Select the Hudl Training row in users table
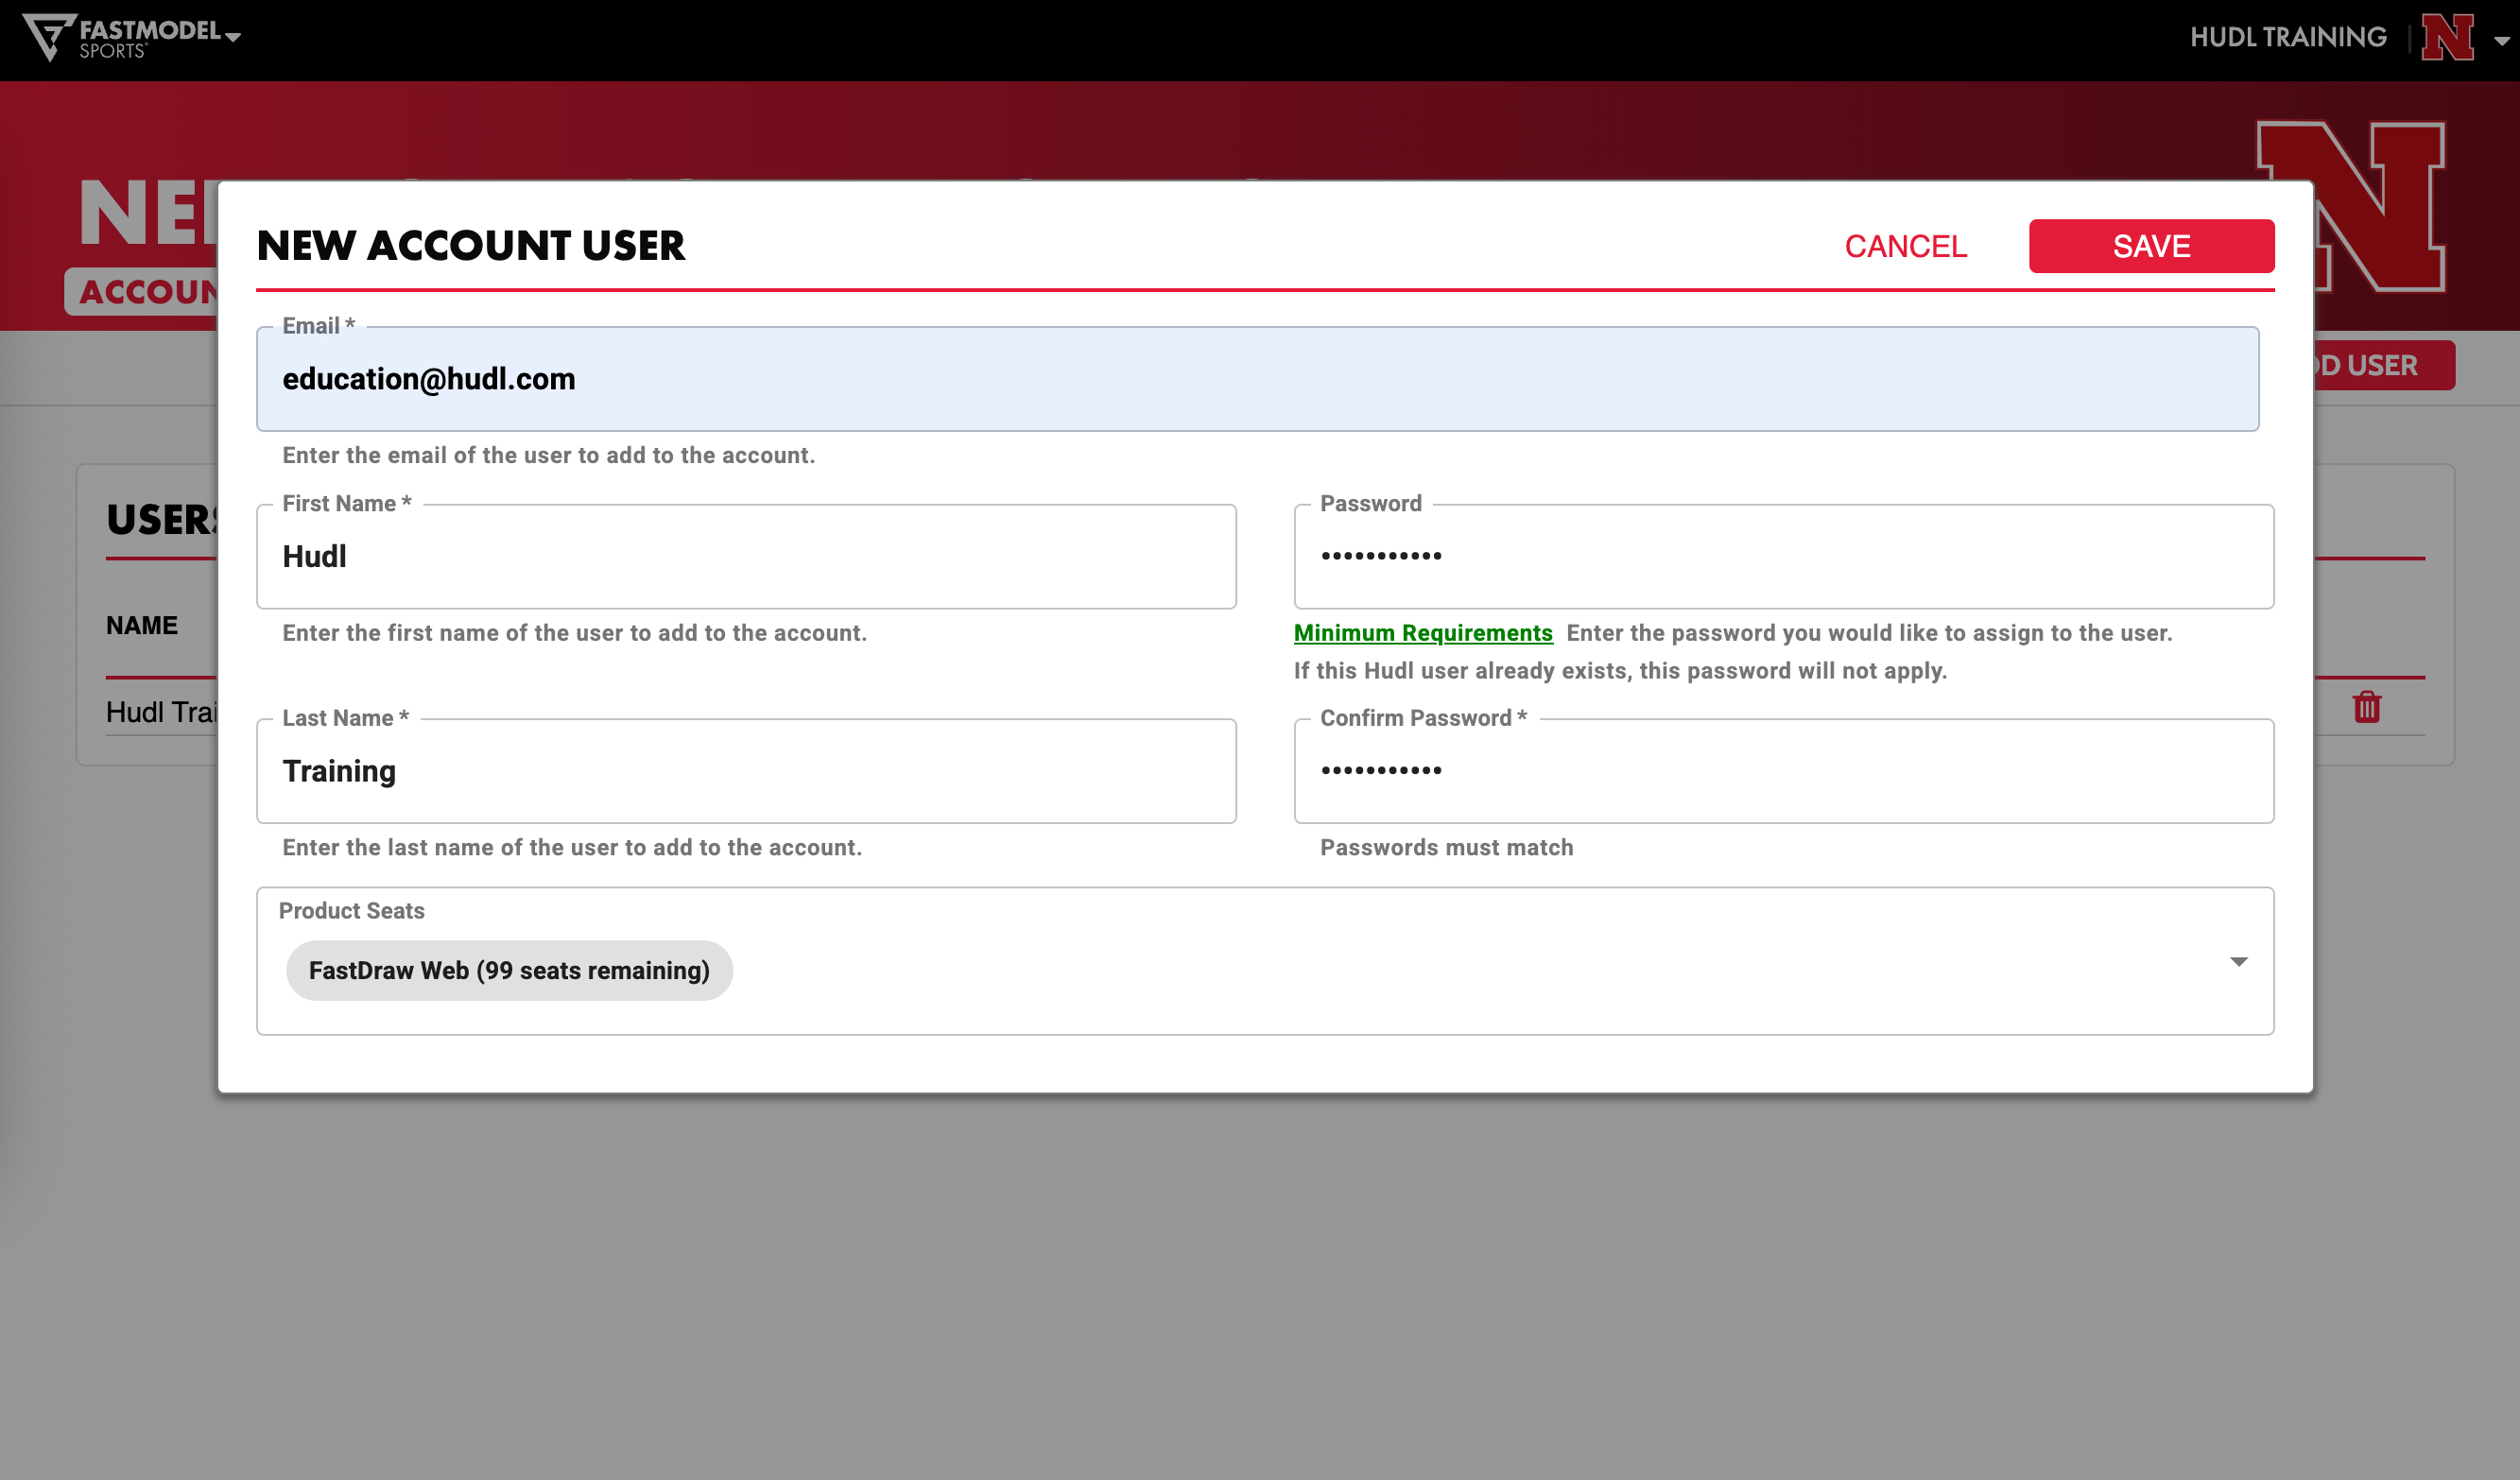The image size is (2520, 1480). pos(161,712)
